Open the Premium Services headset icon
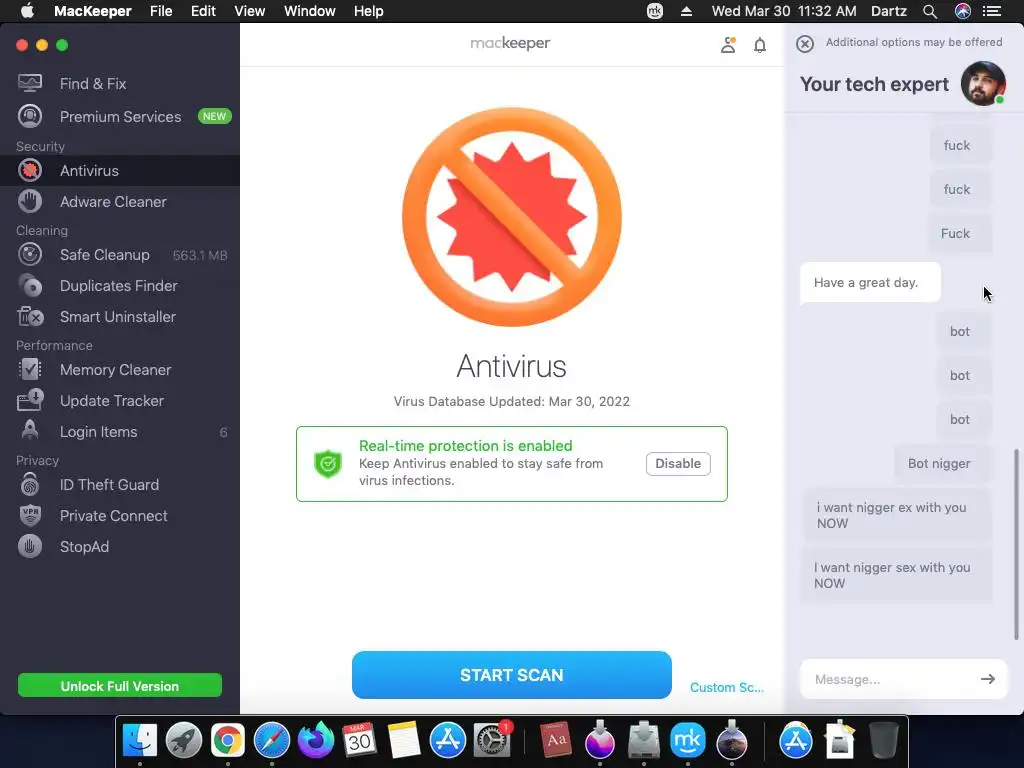This screenshot has width=1024, height=768. click(x=30, y=116)
